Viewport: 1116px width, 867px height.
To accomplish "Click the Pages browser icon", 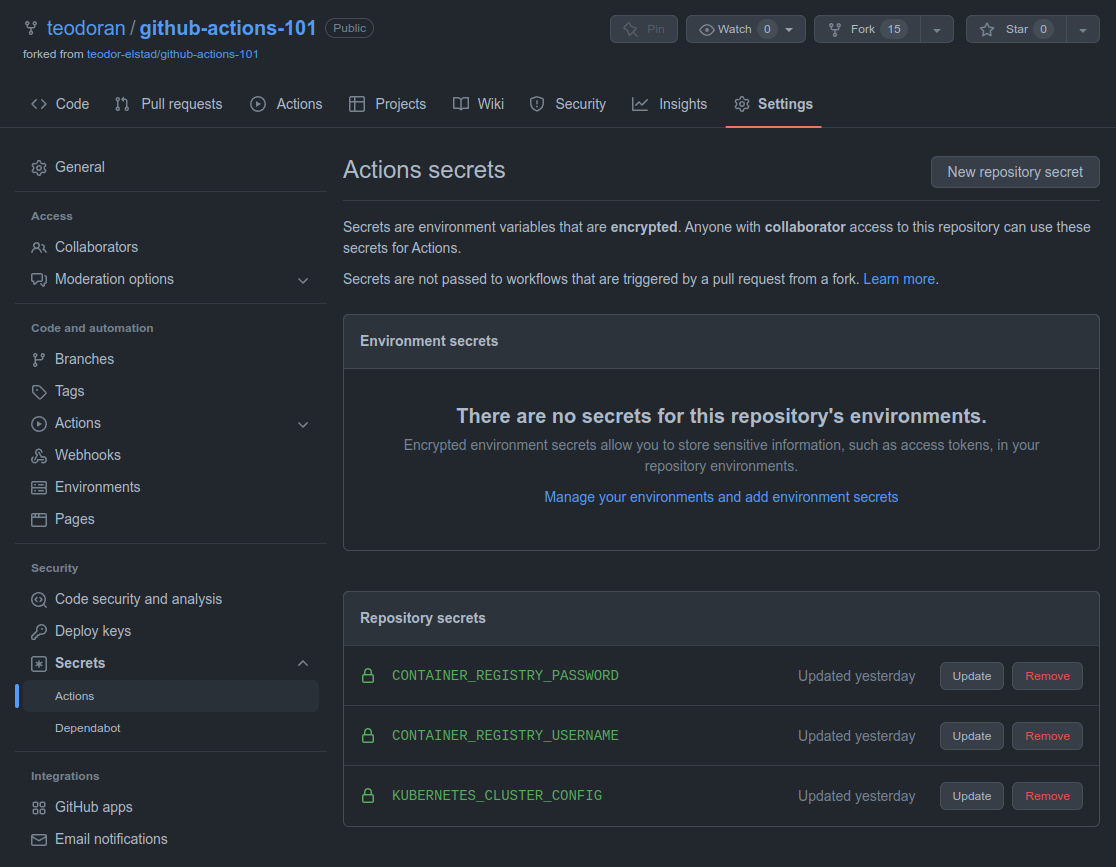I will pyautogui.click(x=38, y=520).
